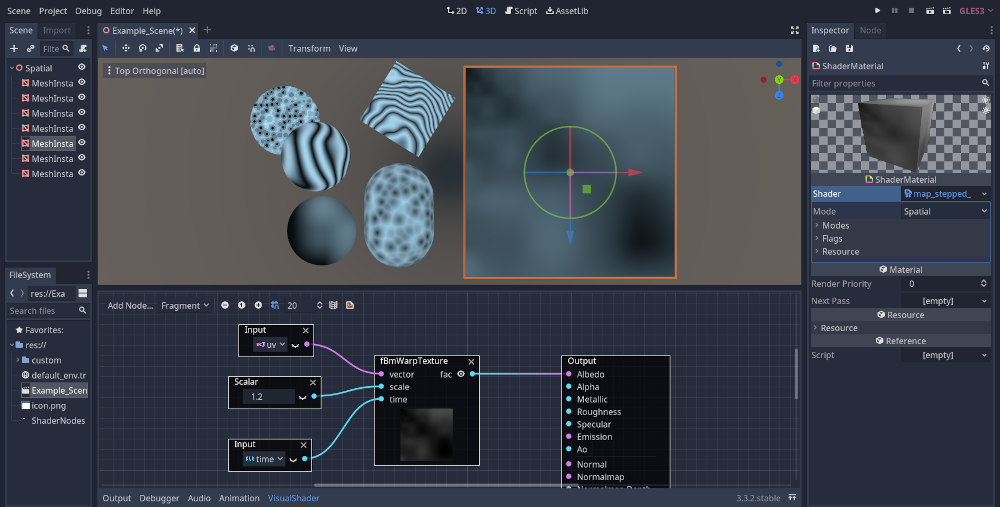The height and width of the screenshot is (507, 1000).
Task: Switch to the Import tab
Action: (57, 30)
